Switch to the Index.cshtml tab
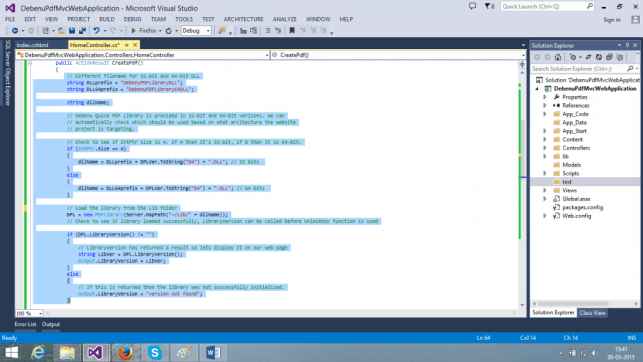 click(33, 45)
